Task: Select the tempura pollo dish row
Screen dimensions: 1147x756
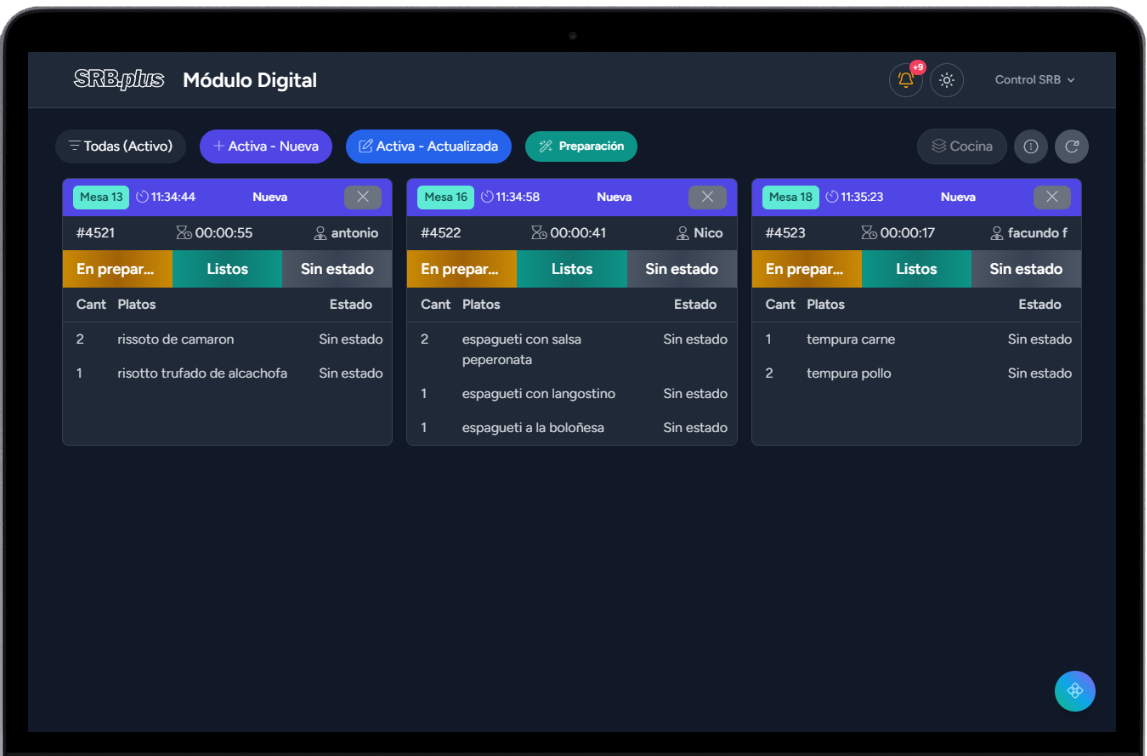Action: [x=917, y=373]
